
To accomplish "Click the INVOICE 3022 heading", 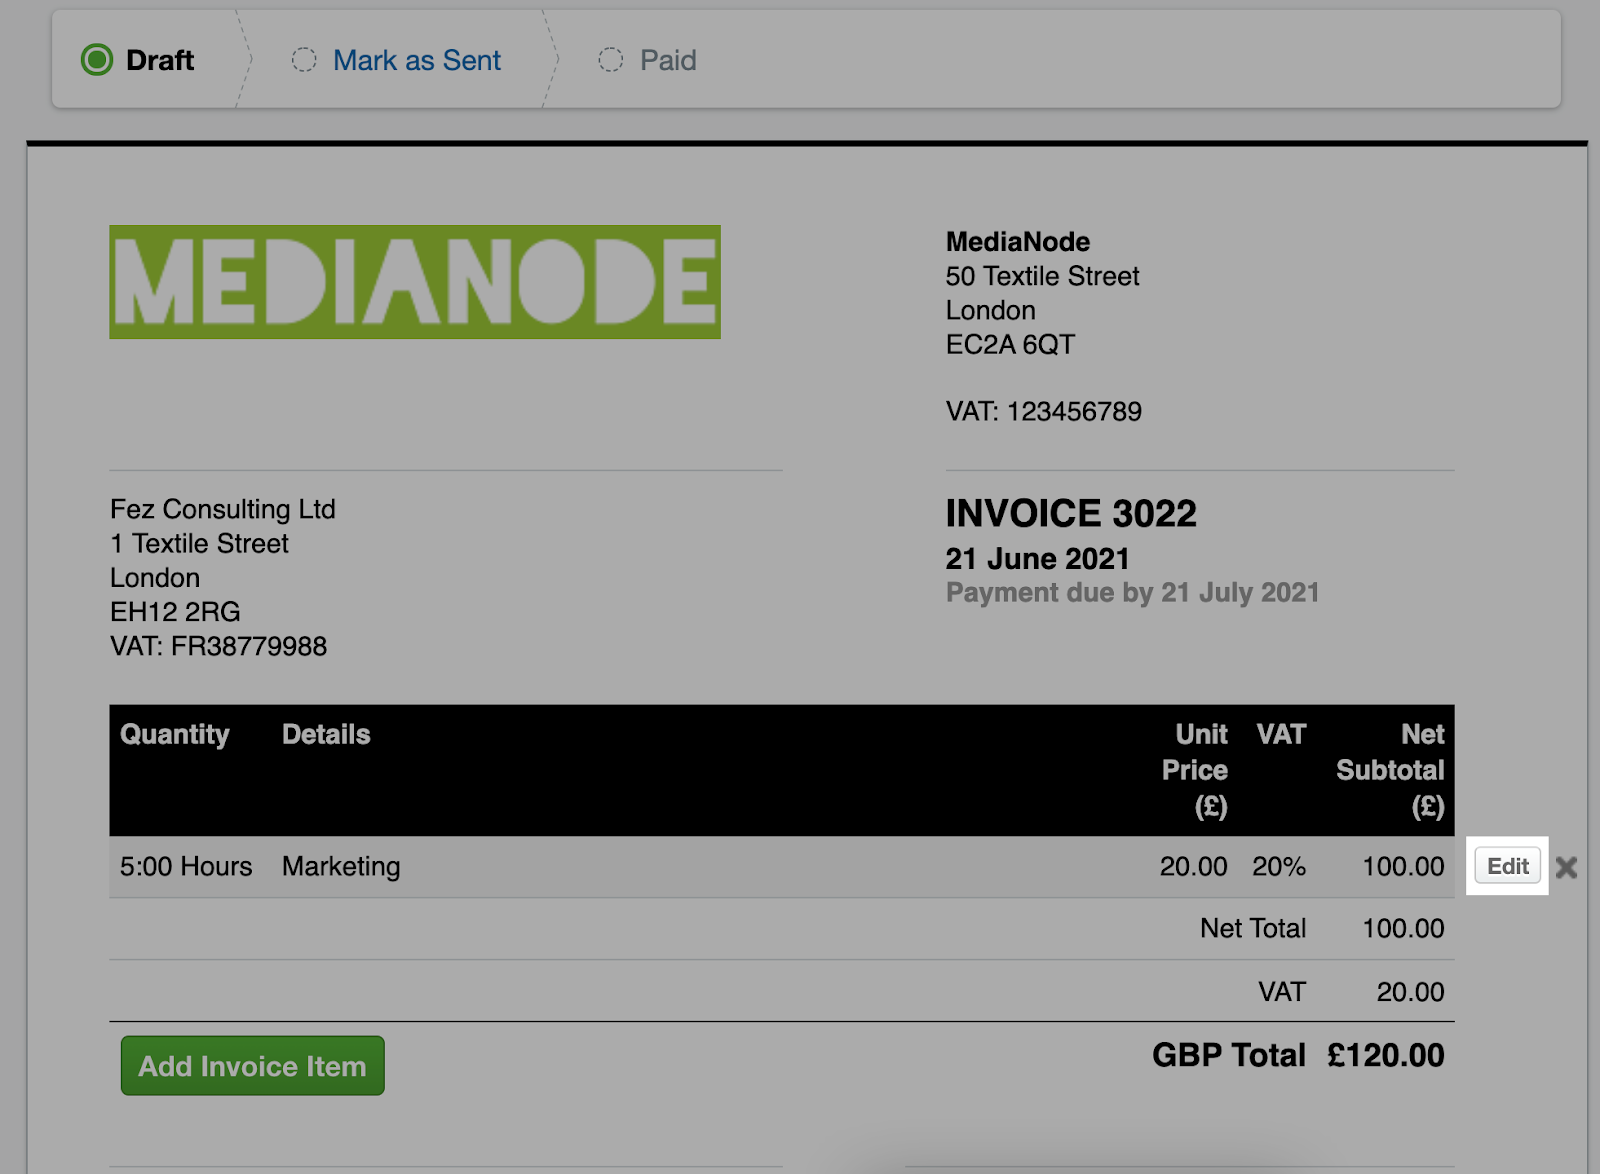I will coord(1071,513).
